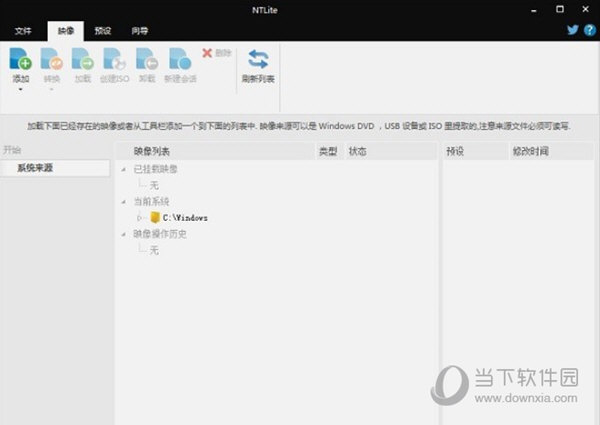The height and width of the screenshot is (425, 600).
Task: Open the help question mark icon
Action: pyautogui.click(x=590, y=30)
